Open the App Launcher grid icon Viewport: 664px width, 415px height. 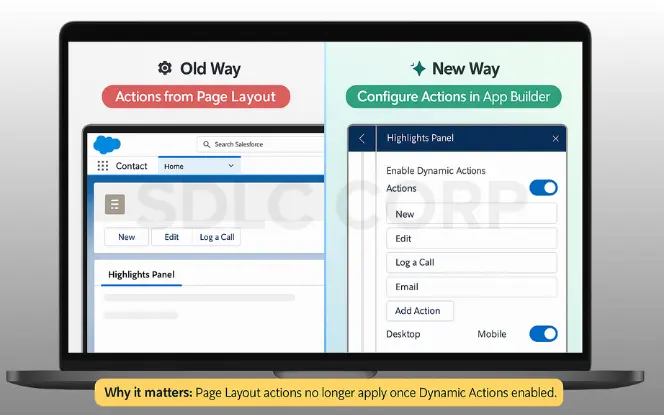point(102,166)
